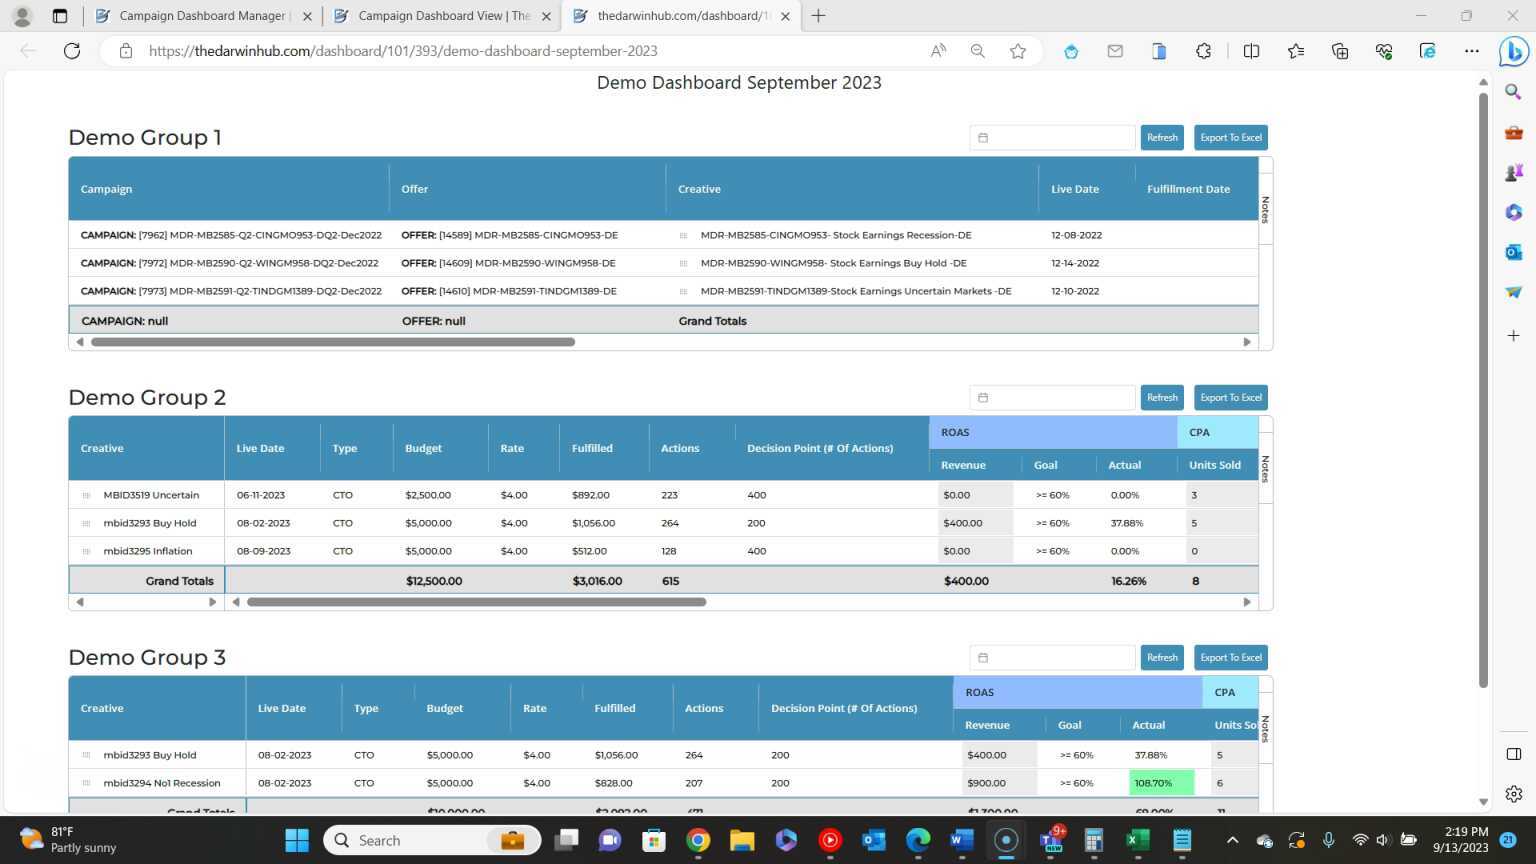Open the sidebar settings gear icon
This screenshot has width=1536, height=864.
[1513, 794]
